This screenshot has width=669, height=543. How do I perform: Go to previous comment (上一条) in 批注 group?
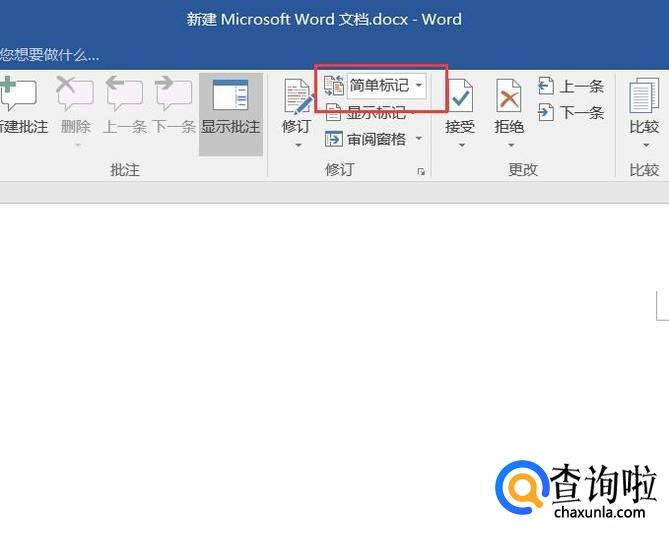click(125, 97)
